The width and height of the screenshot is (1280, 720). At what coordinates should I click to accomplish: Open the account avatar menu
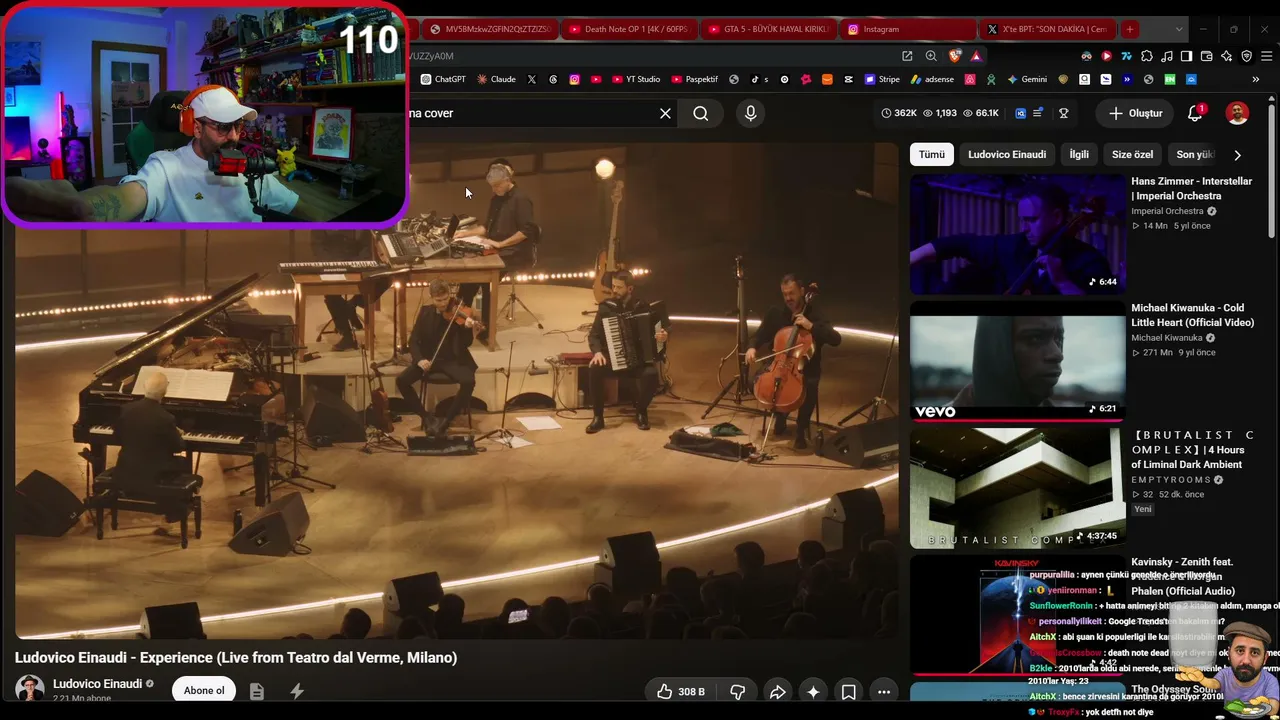tap(1238, 113)
